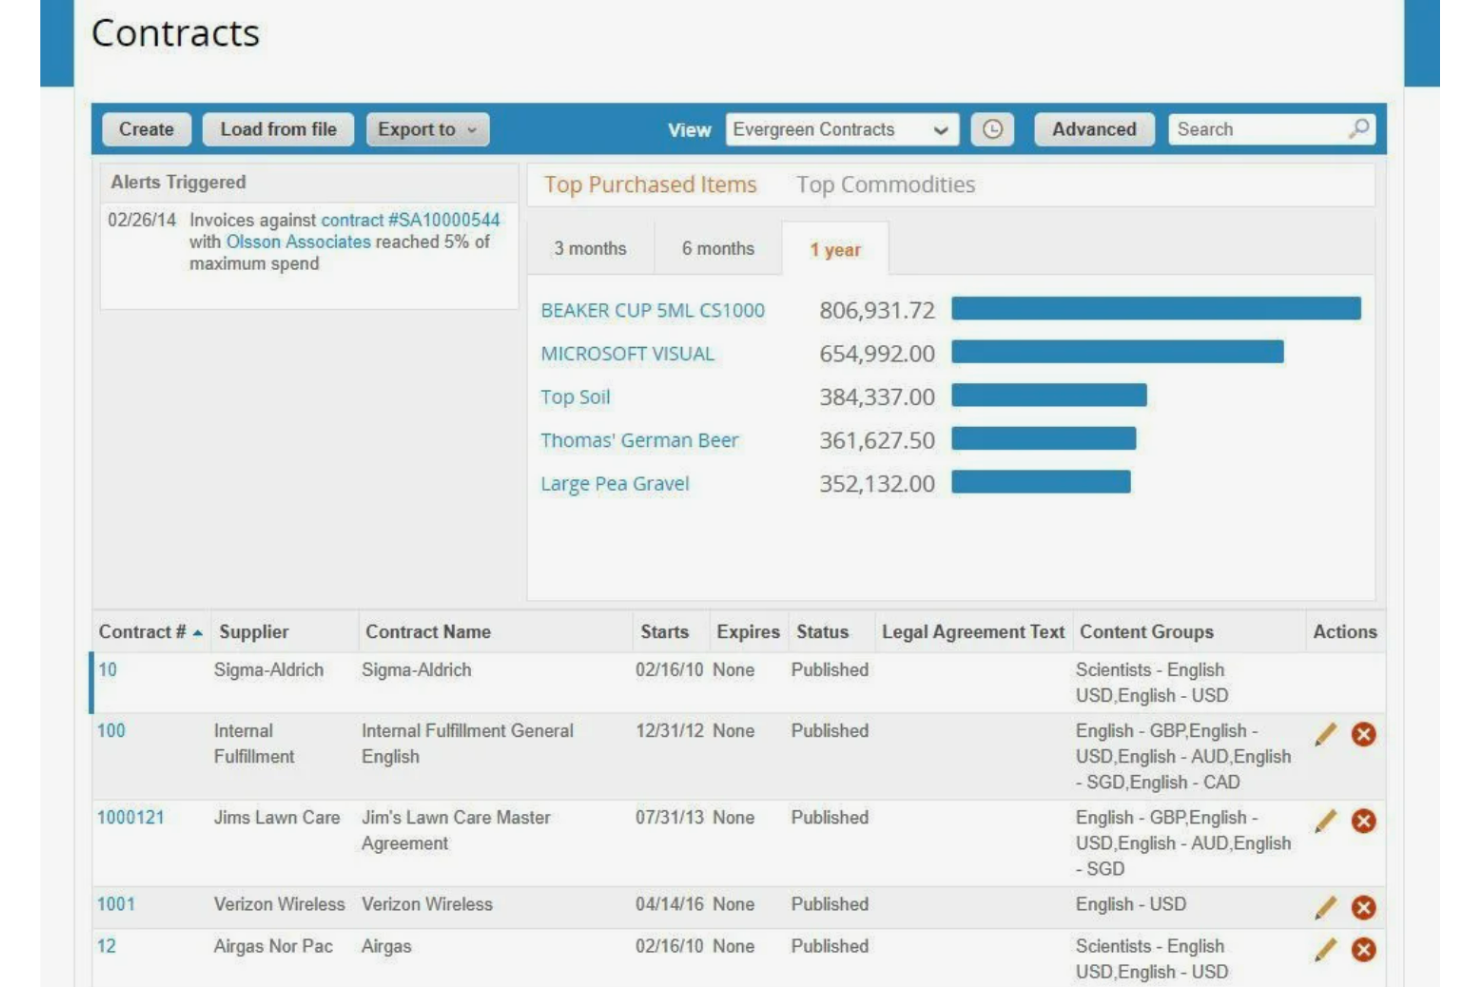Open the Export to dropdown
Viewport: 1480px width, 987px height.
point(427,129)
